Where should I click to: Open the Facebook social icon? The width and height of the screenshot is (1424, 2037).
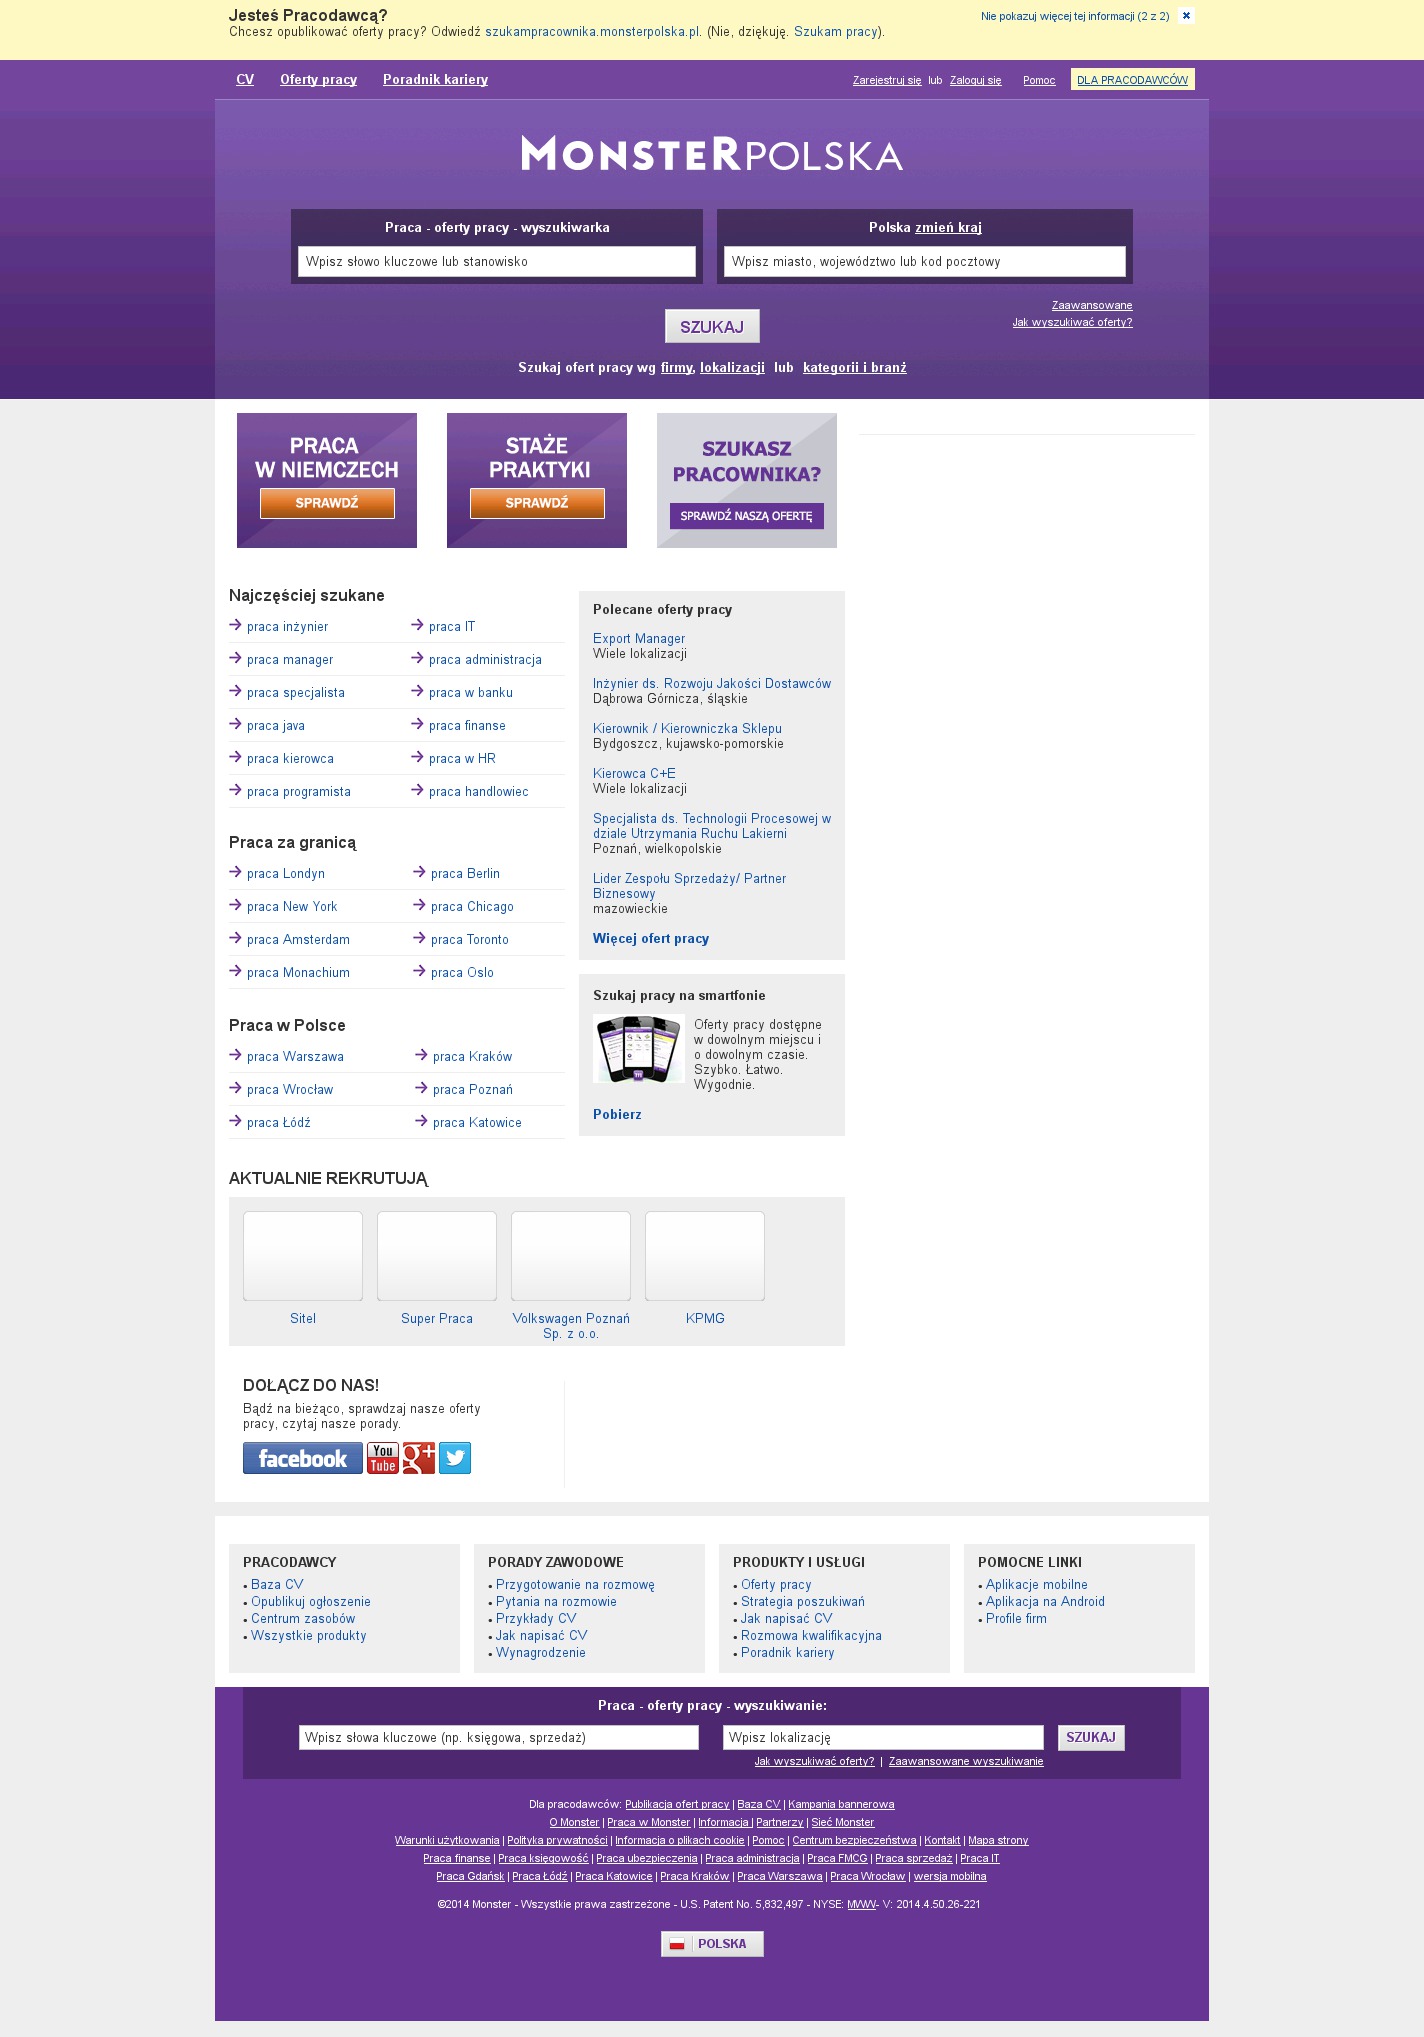(x=303, y=1458)
